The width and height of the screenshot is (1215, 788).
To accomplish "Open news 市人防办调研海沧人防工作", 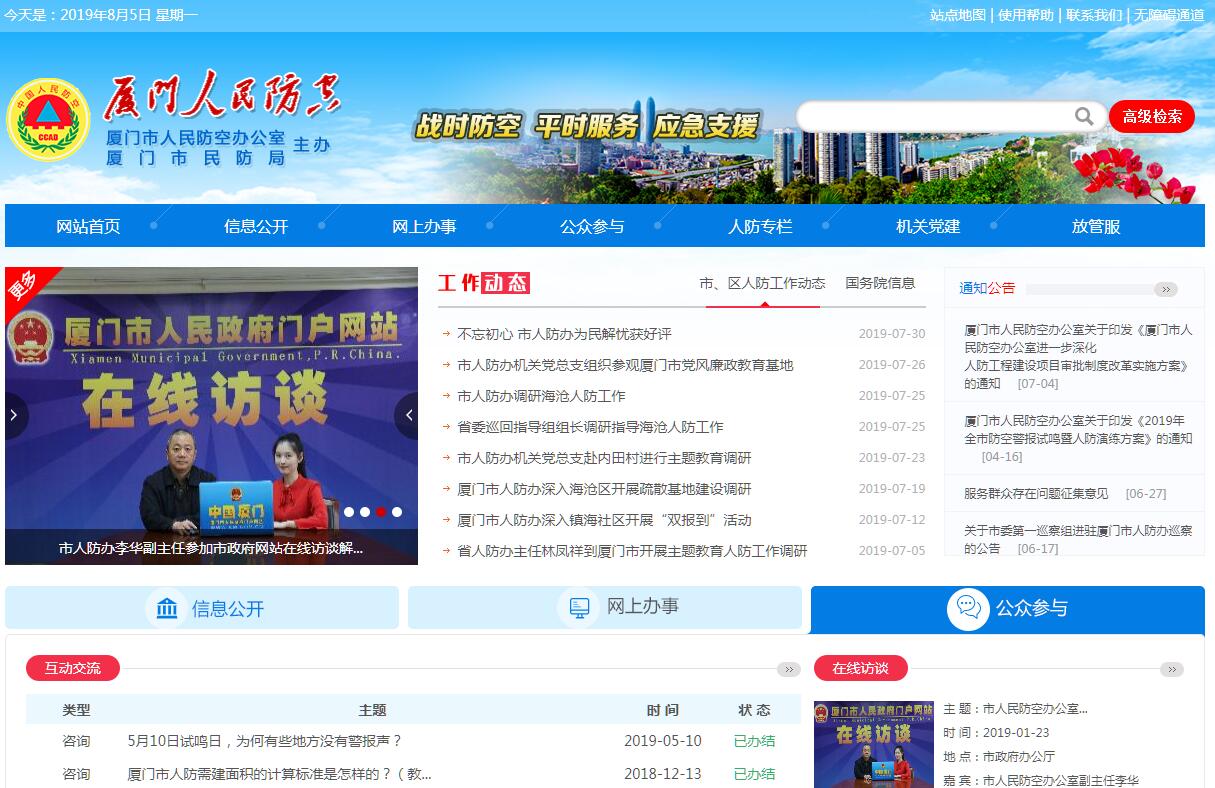I will pyautogui.click(x=541, y=396).
